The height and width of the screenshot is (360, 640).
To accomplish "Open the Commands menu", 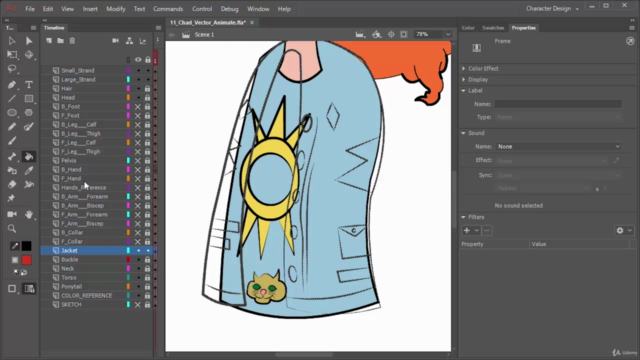I will (x=168, y=9).
